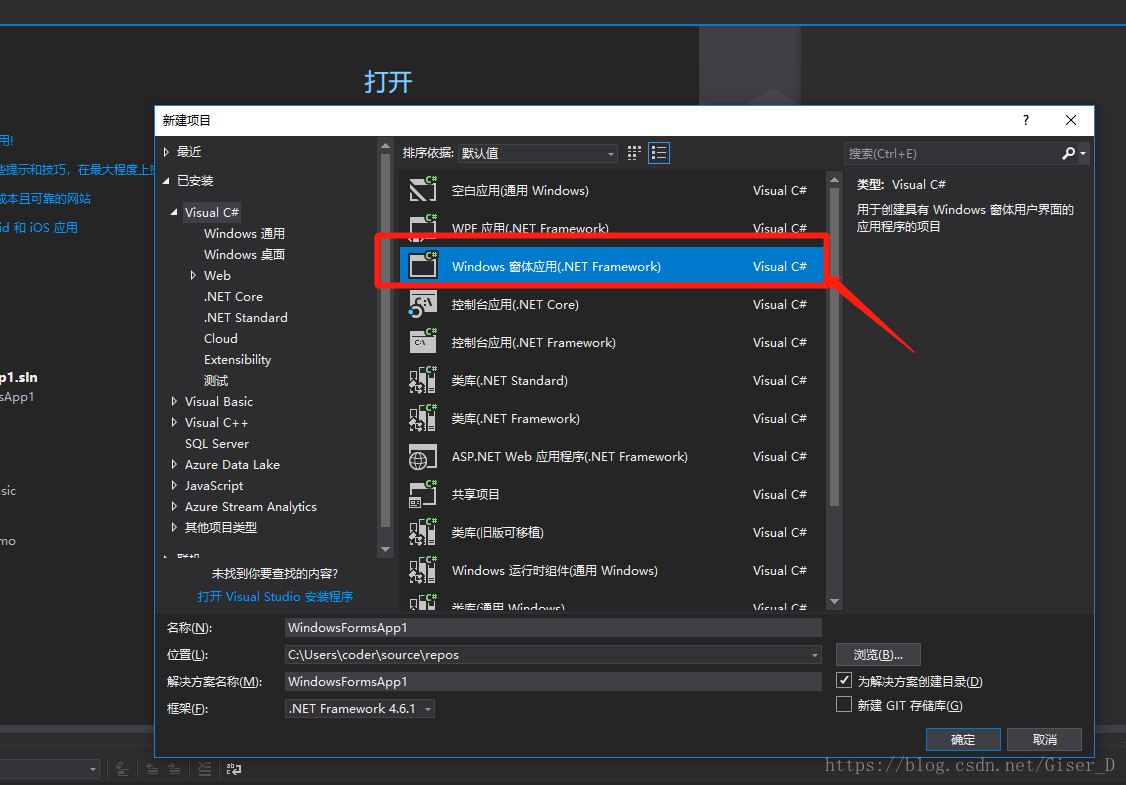Click the legacy portable class library icon
This screenshot has height=785, width=1126.
(423, 532)
